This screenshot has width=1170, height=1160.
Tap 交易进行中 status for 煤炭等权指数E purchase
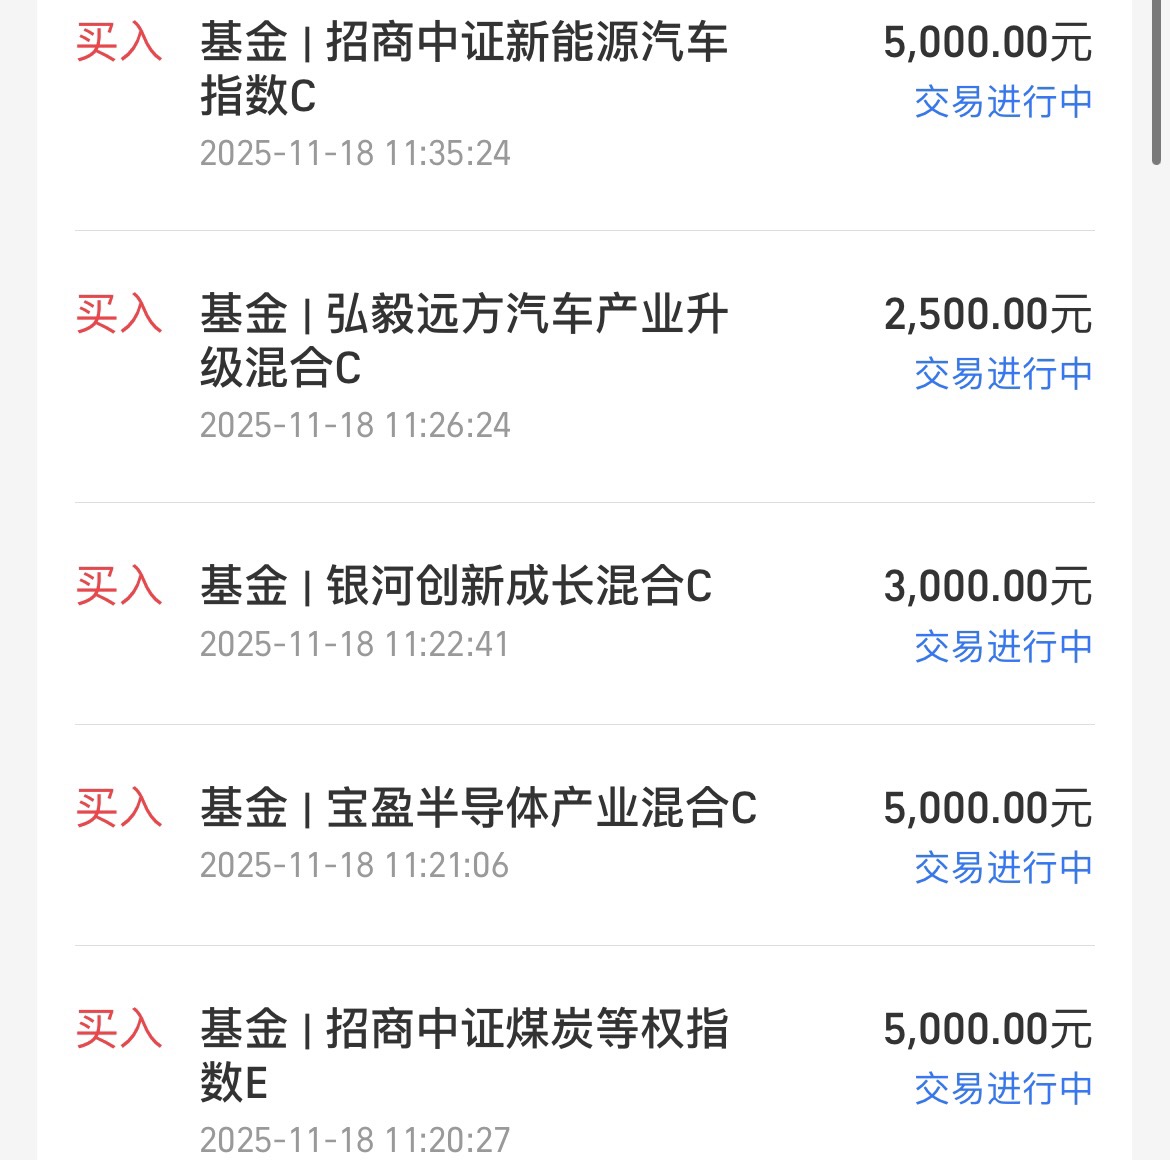1004,1088
